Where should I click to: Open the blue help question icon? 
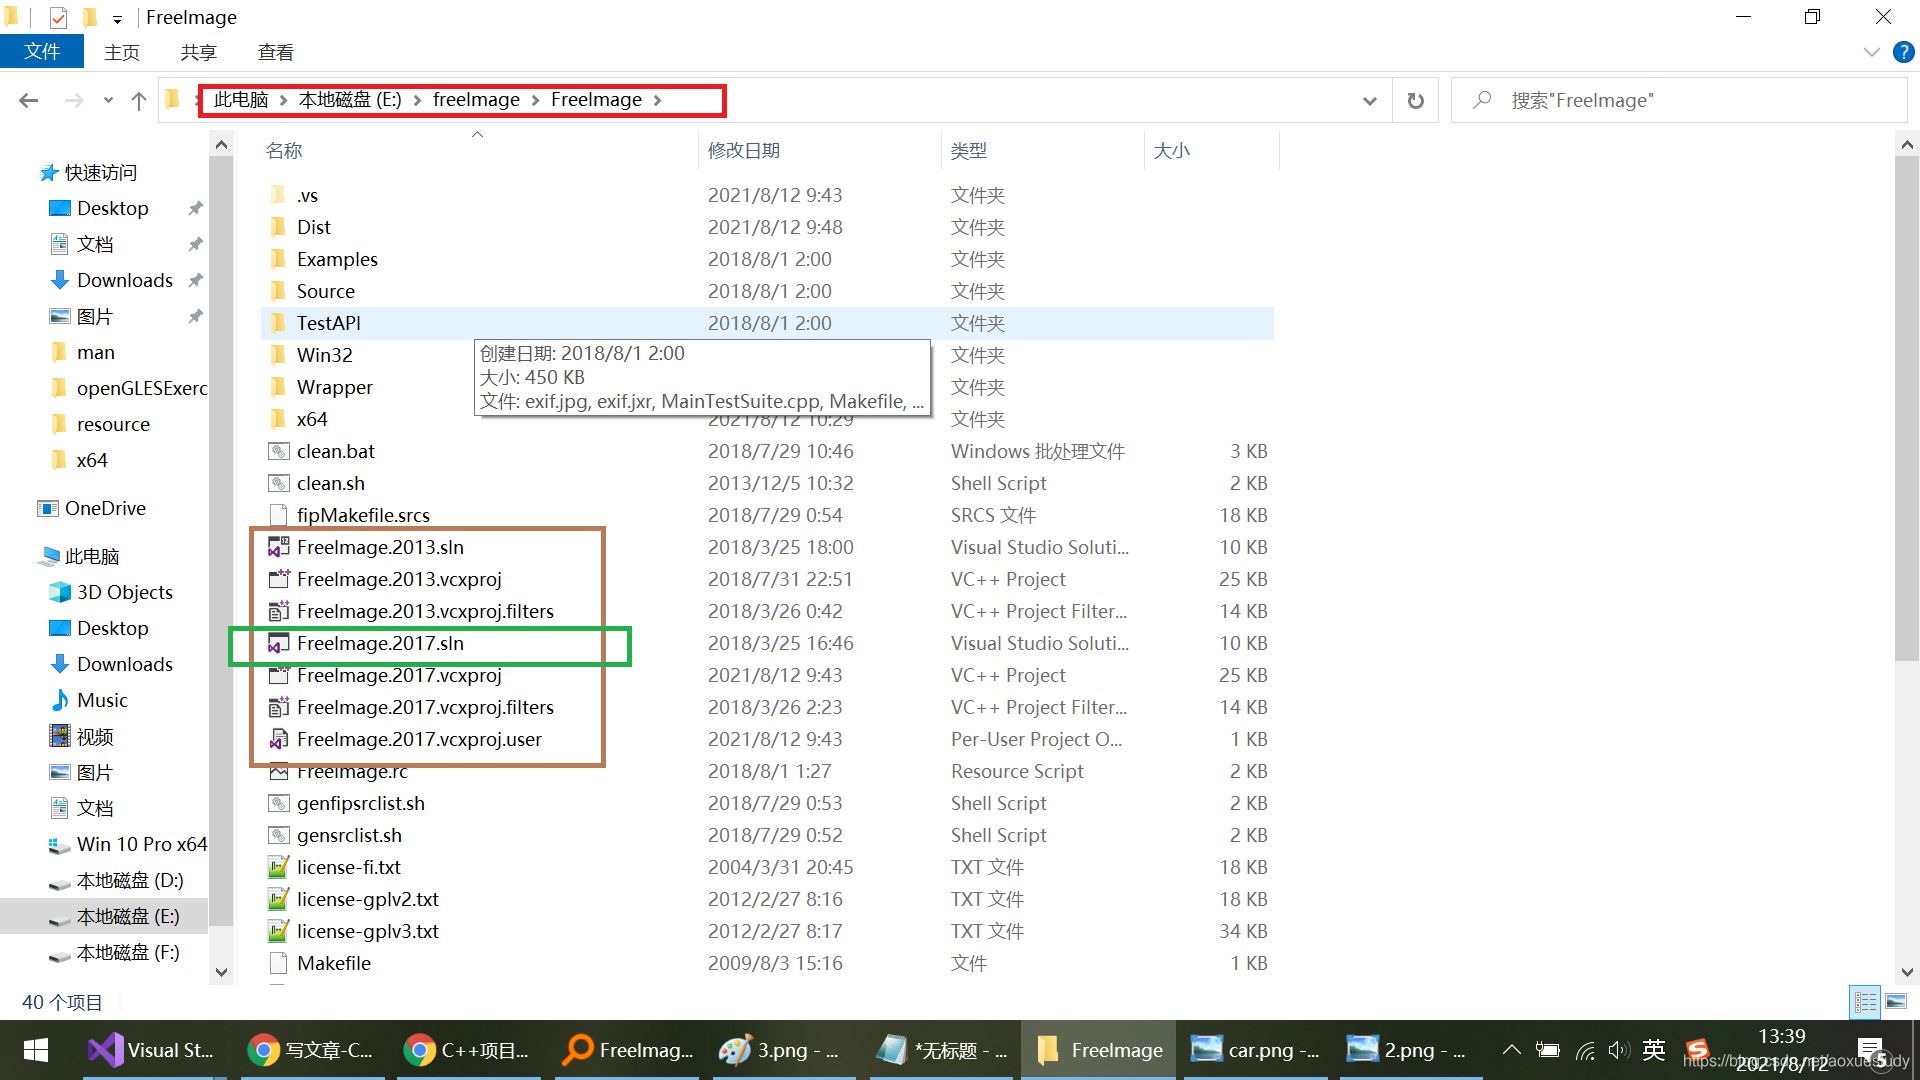point(1903,52)
